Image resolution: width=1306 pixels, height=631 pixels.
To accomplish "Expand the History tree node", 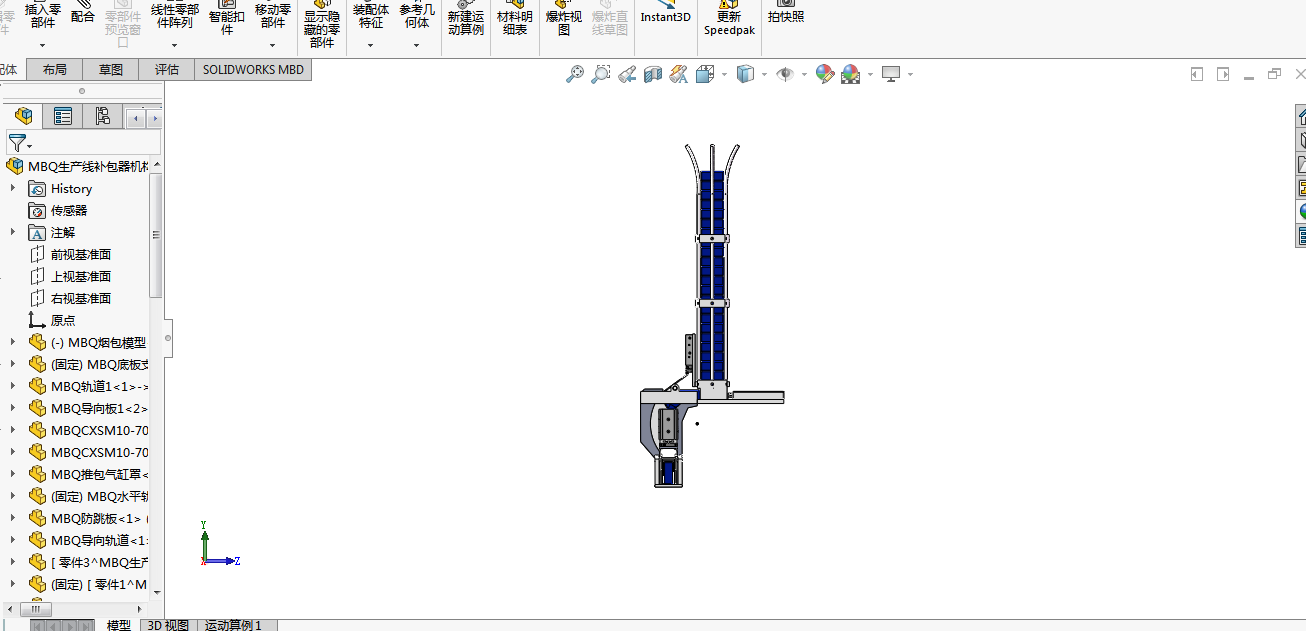I will click(12, 188).
